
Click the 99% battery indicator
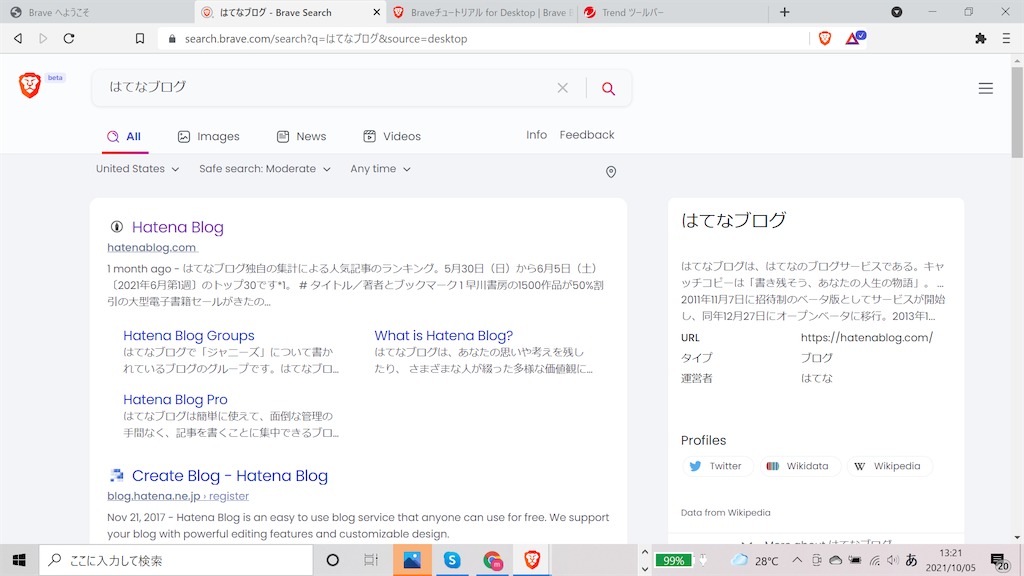(673, 560)
